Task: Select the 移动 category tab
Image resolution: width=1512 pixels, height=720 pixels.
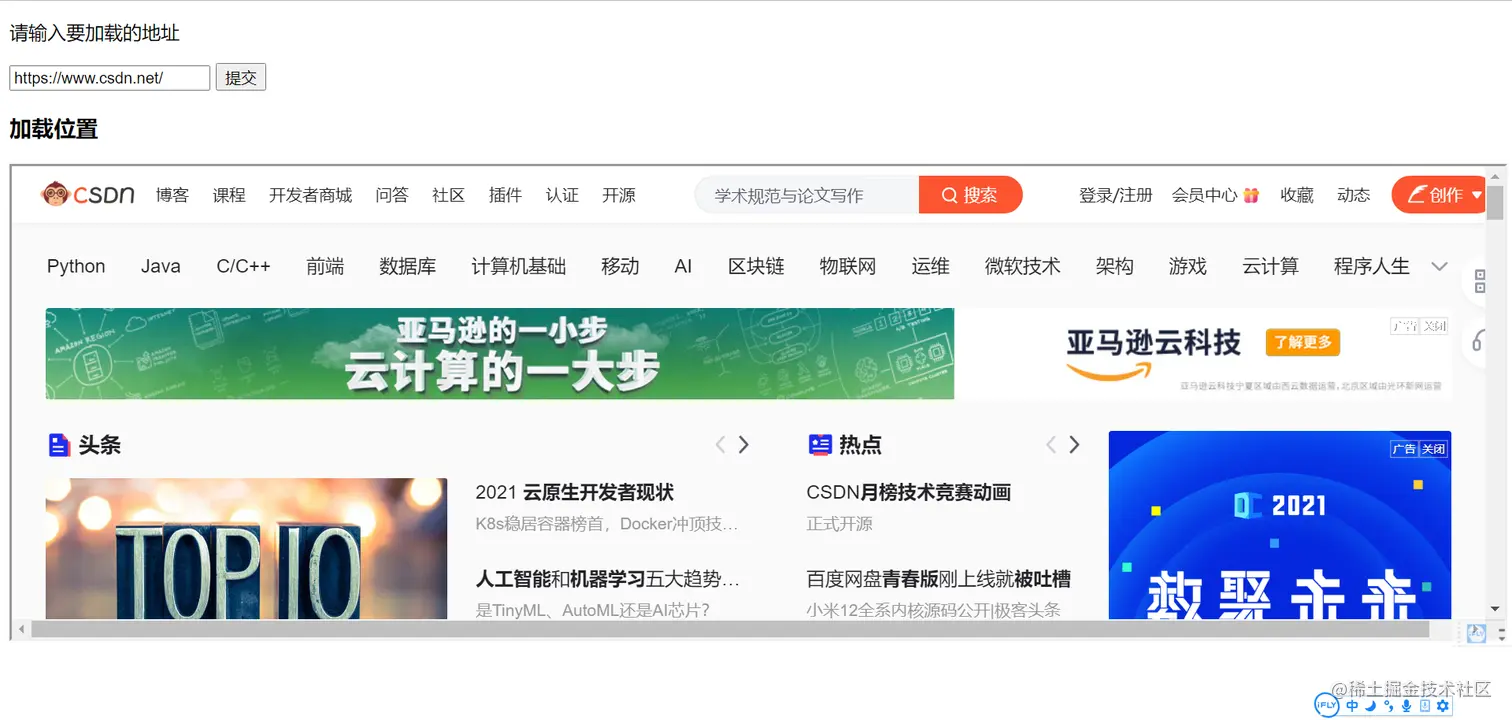Action: point(620,266)
